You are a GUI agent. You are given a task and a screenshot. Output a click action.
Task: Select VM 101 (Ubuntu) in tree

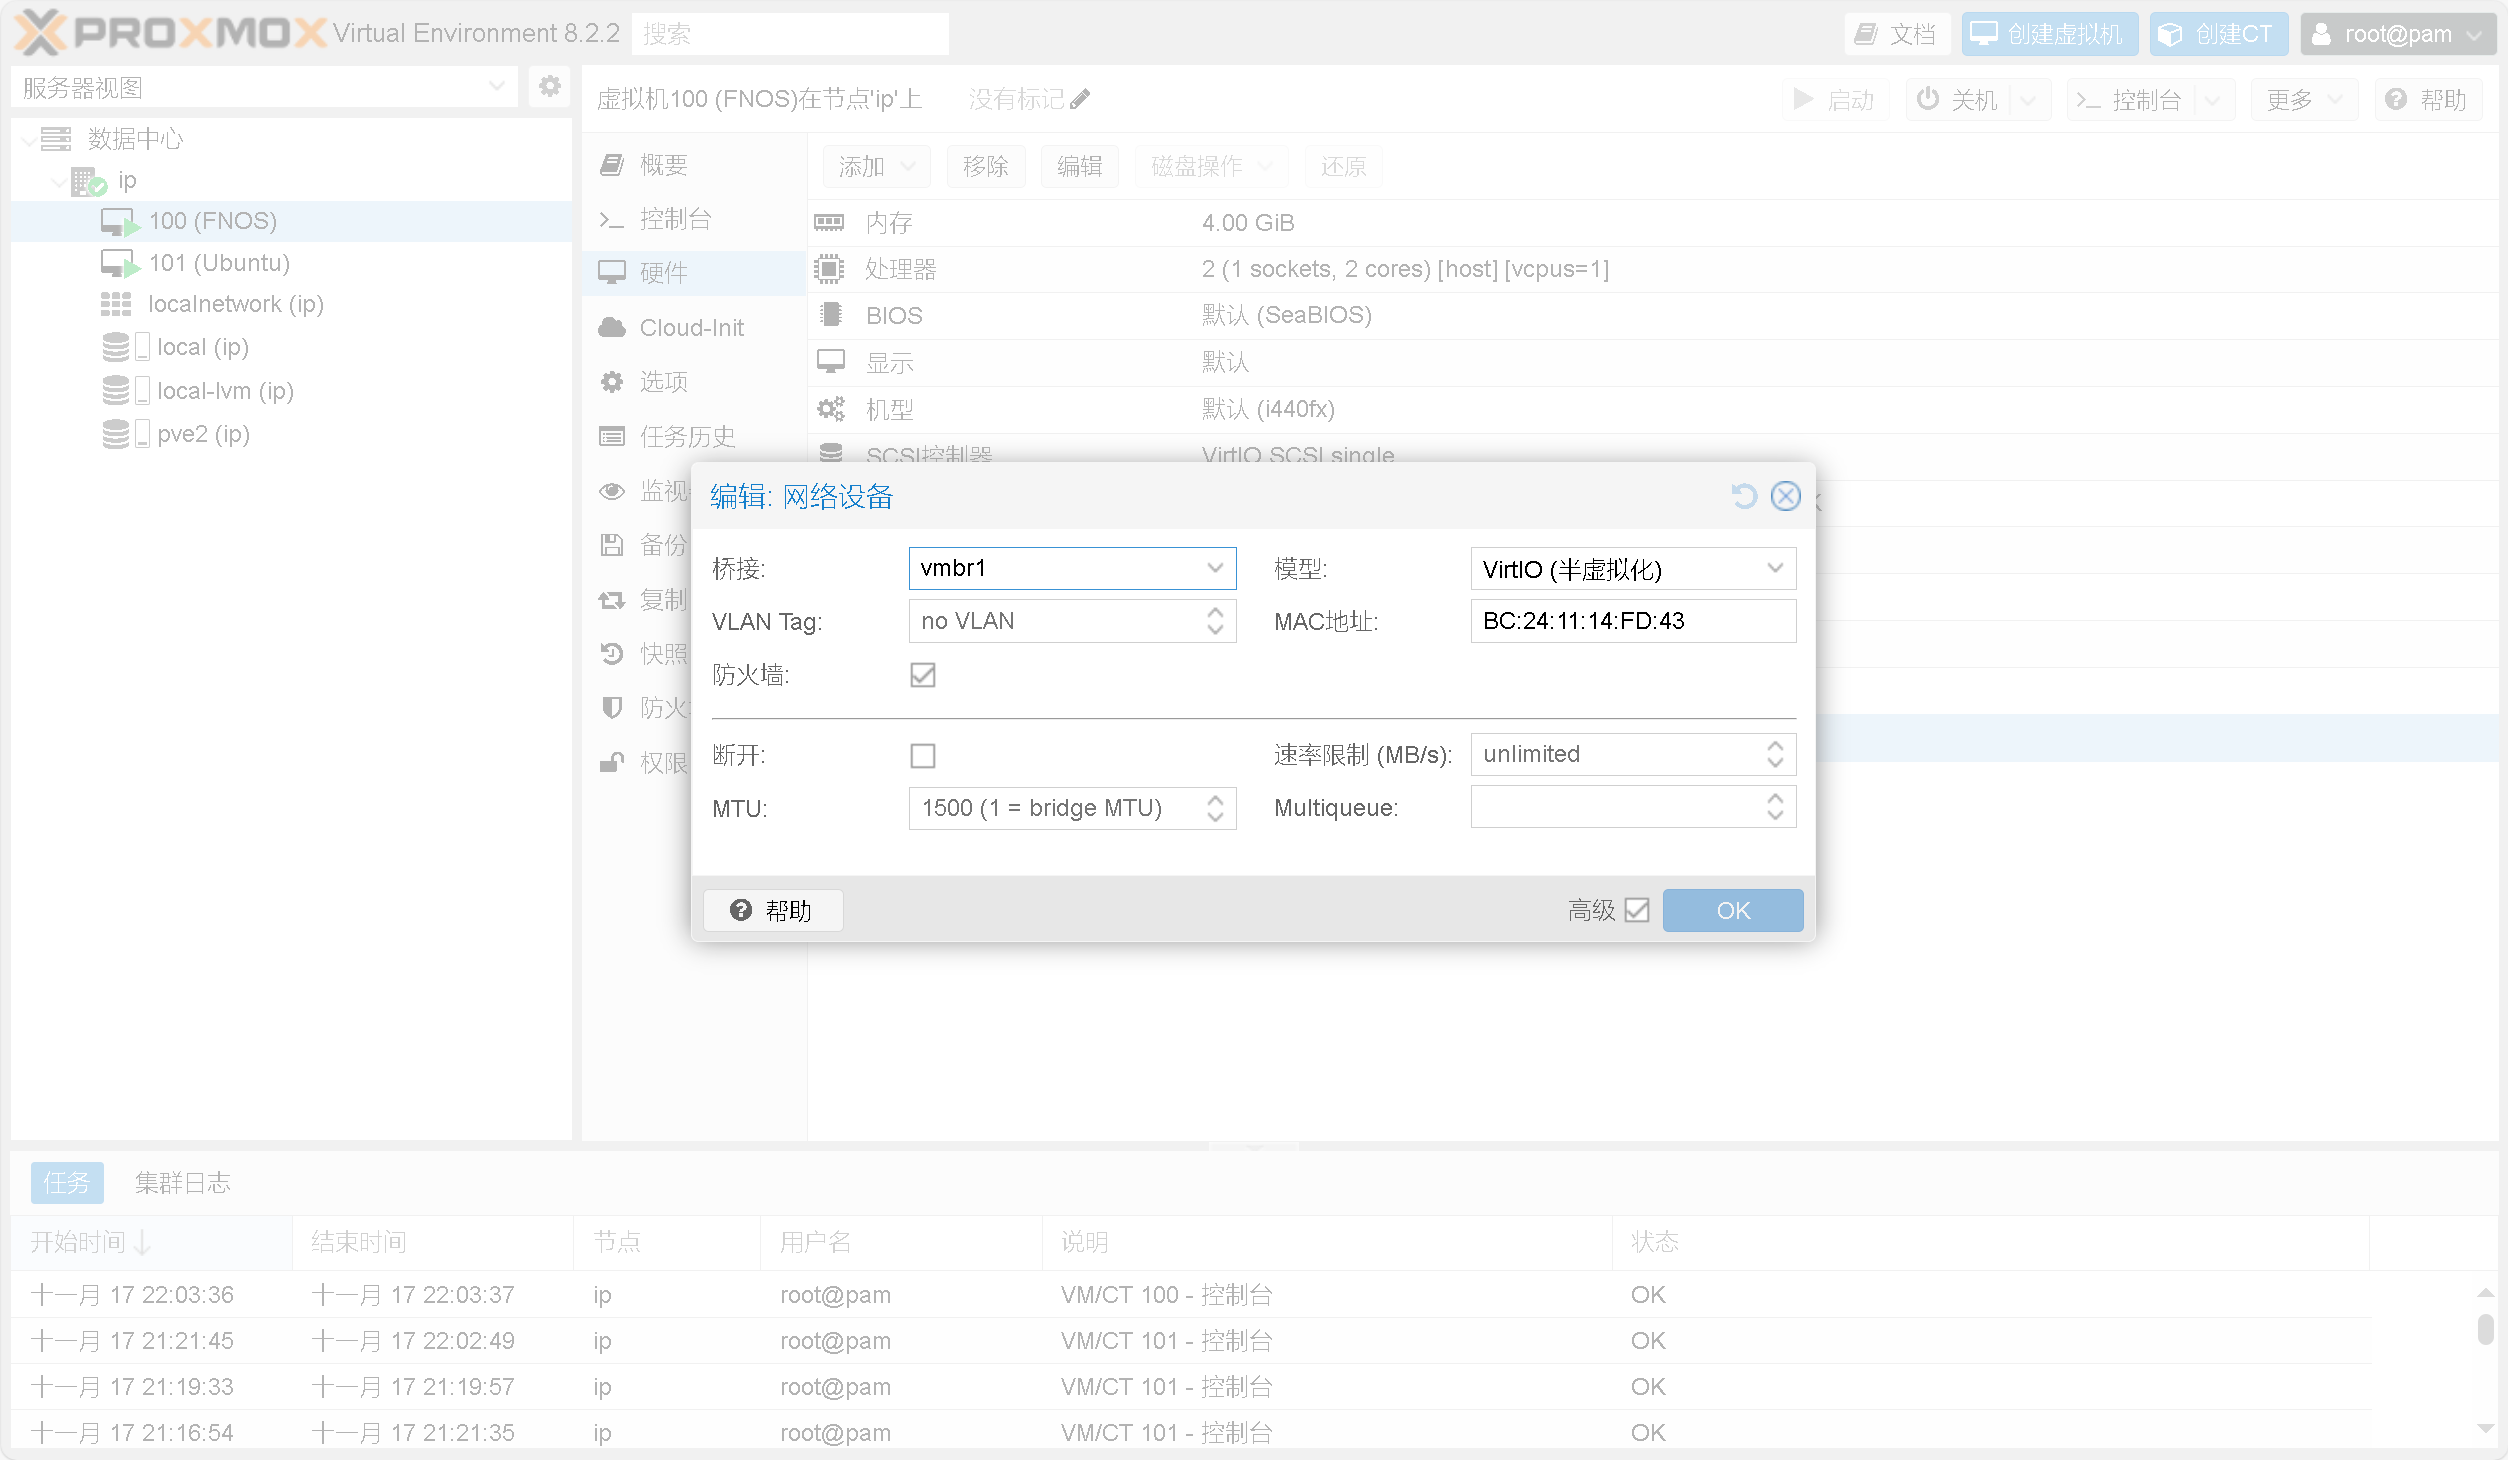pos(291,263)
